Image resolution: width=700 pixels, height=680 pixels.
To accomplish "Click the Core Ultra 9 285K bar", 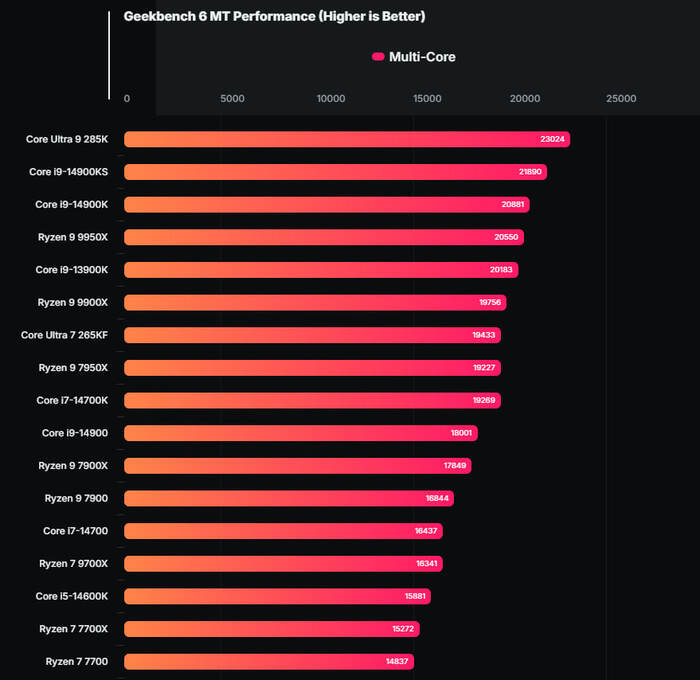I will (x=346, y=139).
